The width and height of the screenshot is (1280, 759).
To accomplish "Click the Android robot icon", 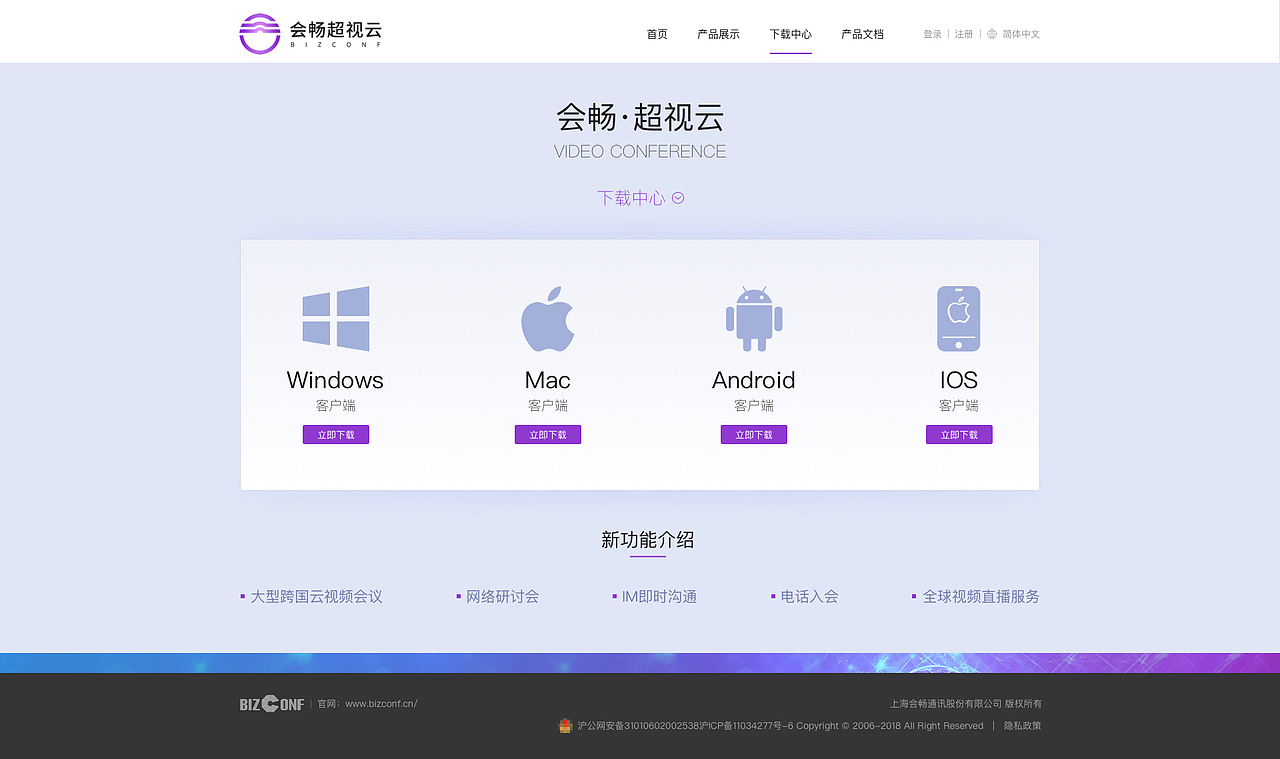I will pyautogui.click(x=754, y=319).
